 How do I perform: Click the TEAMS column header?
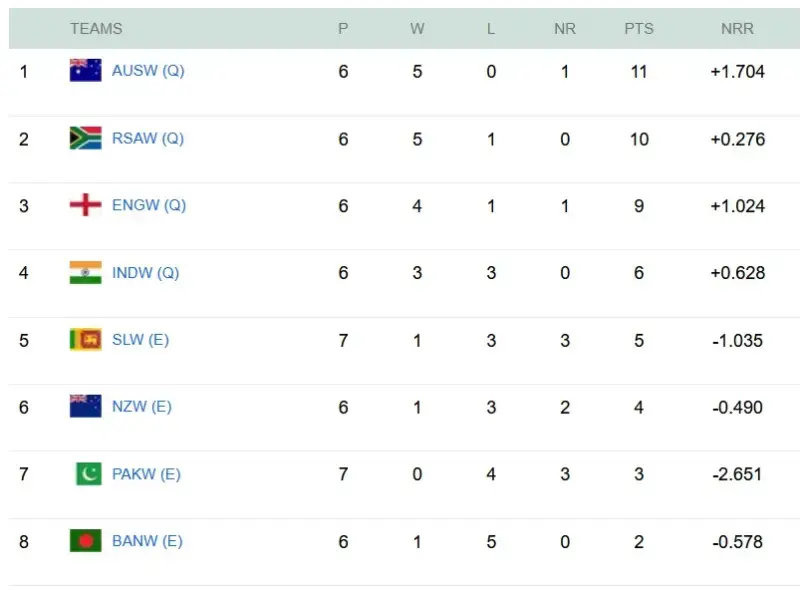click(96, 29)
